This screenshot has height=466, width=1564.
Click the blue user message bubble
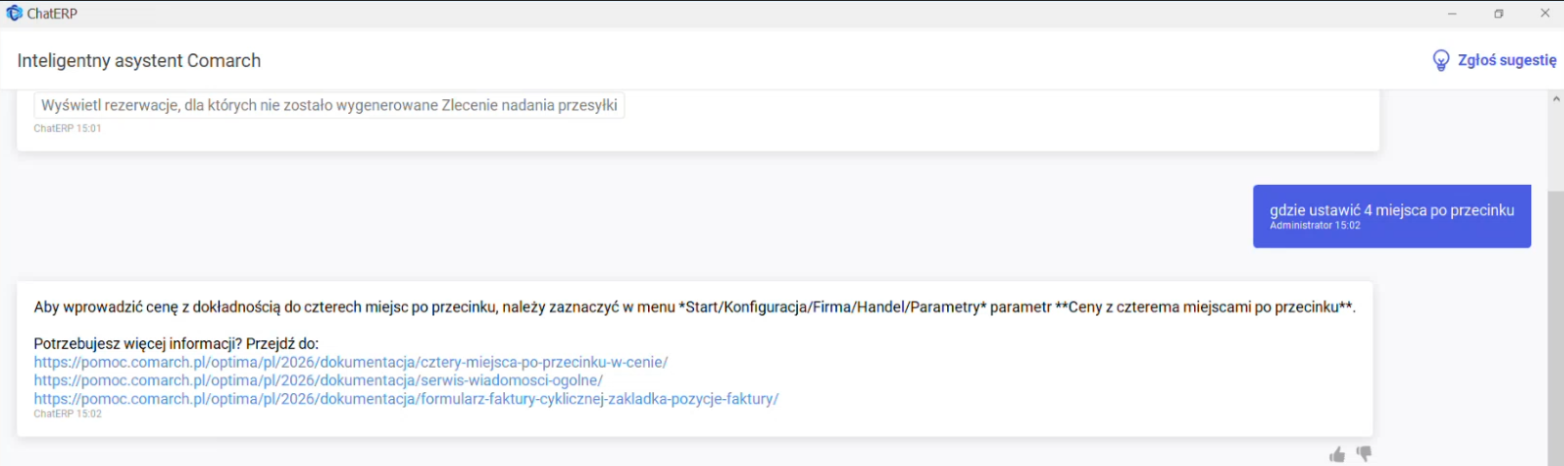pyautogui.click(x=1392, y=216)
